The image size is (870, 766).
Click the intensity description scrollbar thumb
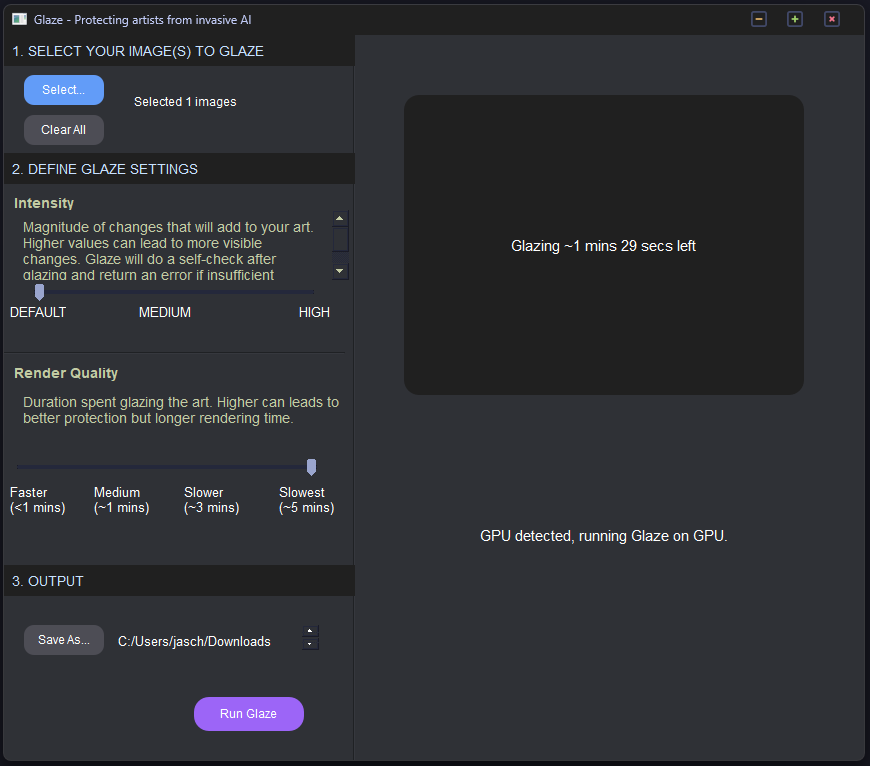coord(340,239)
